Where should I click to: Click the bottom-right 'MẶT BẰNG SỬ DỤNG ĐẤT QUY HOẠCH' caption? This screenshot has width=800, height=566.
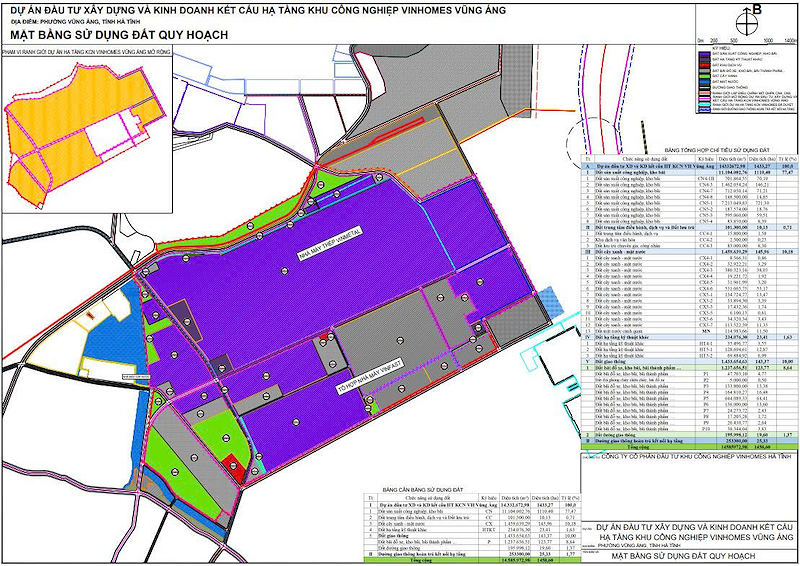[683, 556]
